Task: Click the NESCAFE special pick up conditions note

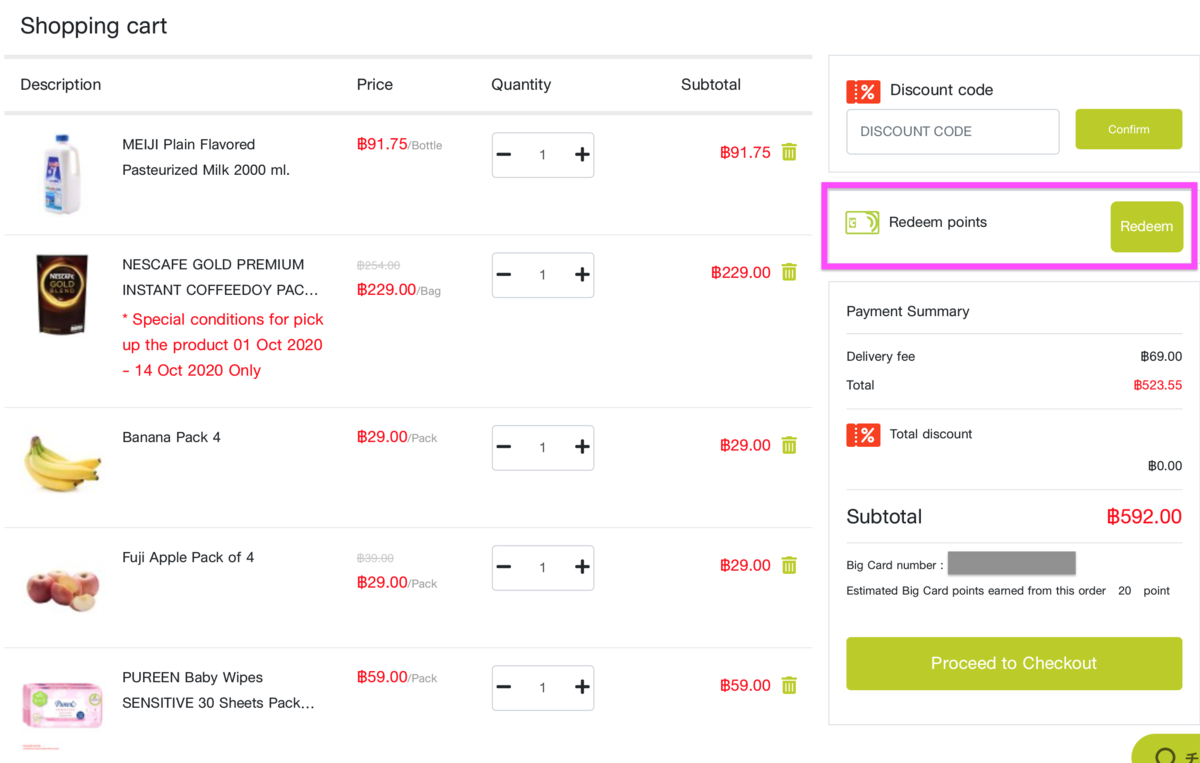Action: 223,345
